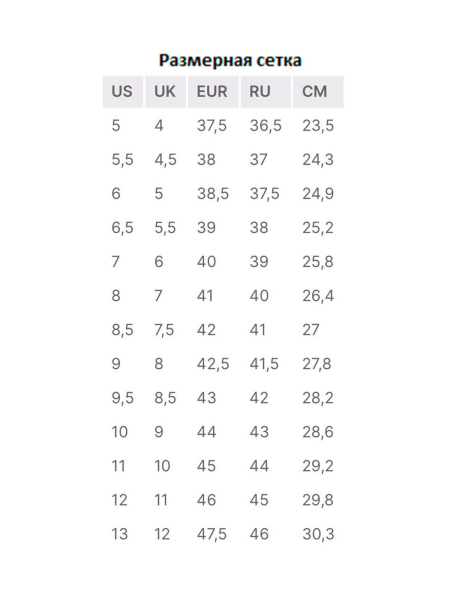This screenshot has height=600, width=450.
Task: Select the 26,4 CM value
Action: click(x=318, y=296)
